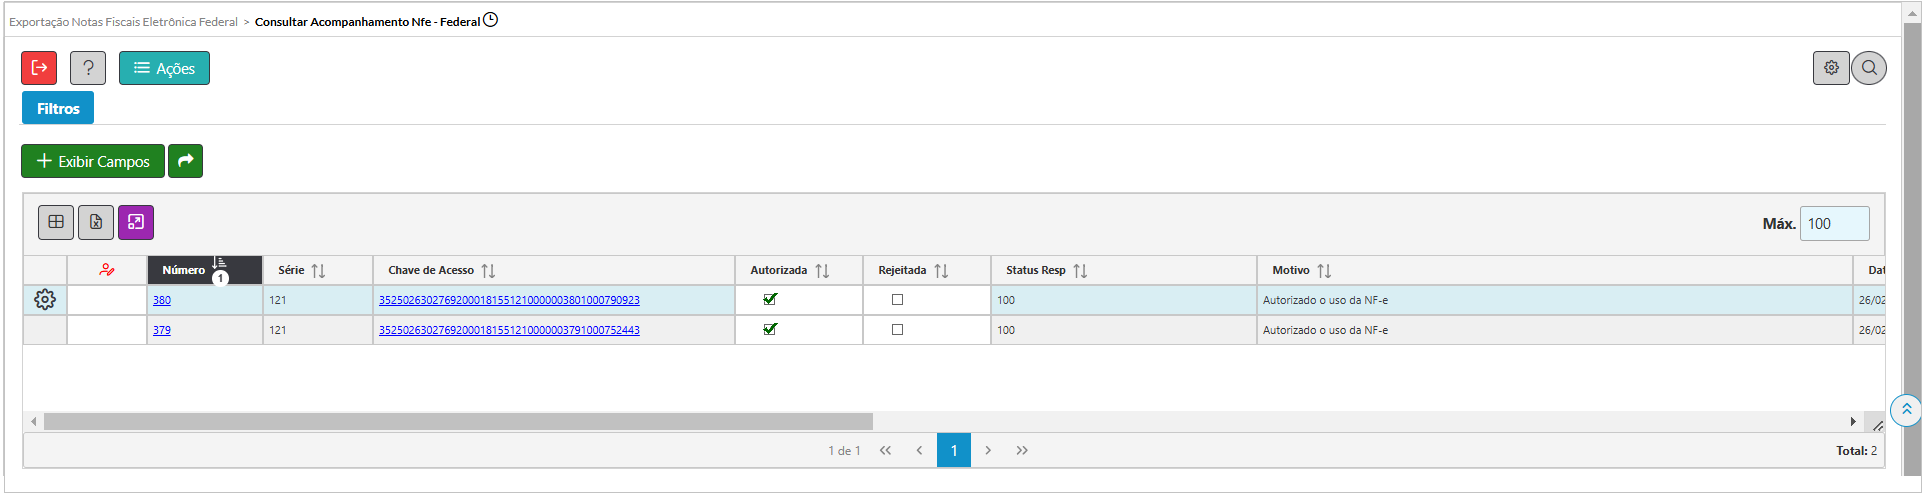Click the settings gear icon at top right
The image size is (1924, 495).
coord(1831,68)
